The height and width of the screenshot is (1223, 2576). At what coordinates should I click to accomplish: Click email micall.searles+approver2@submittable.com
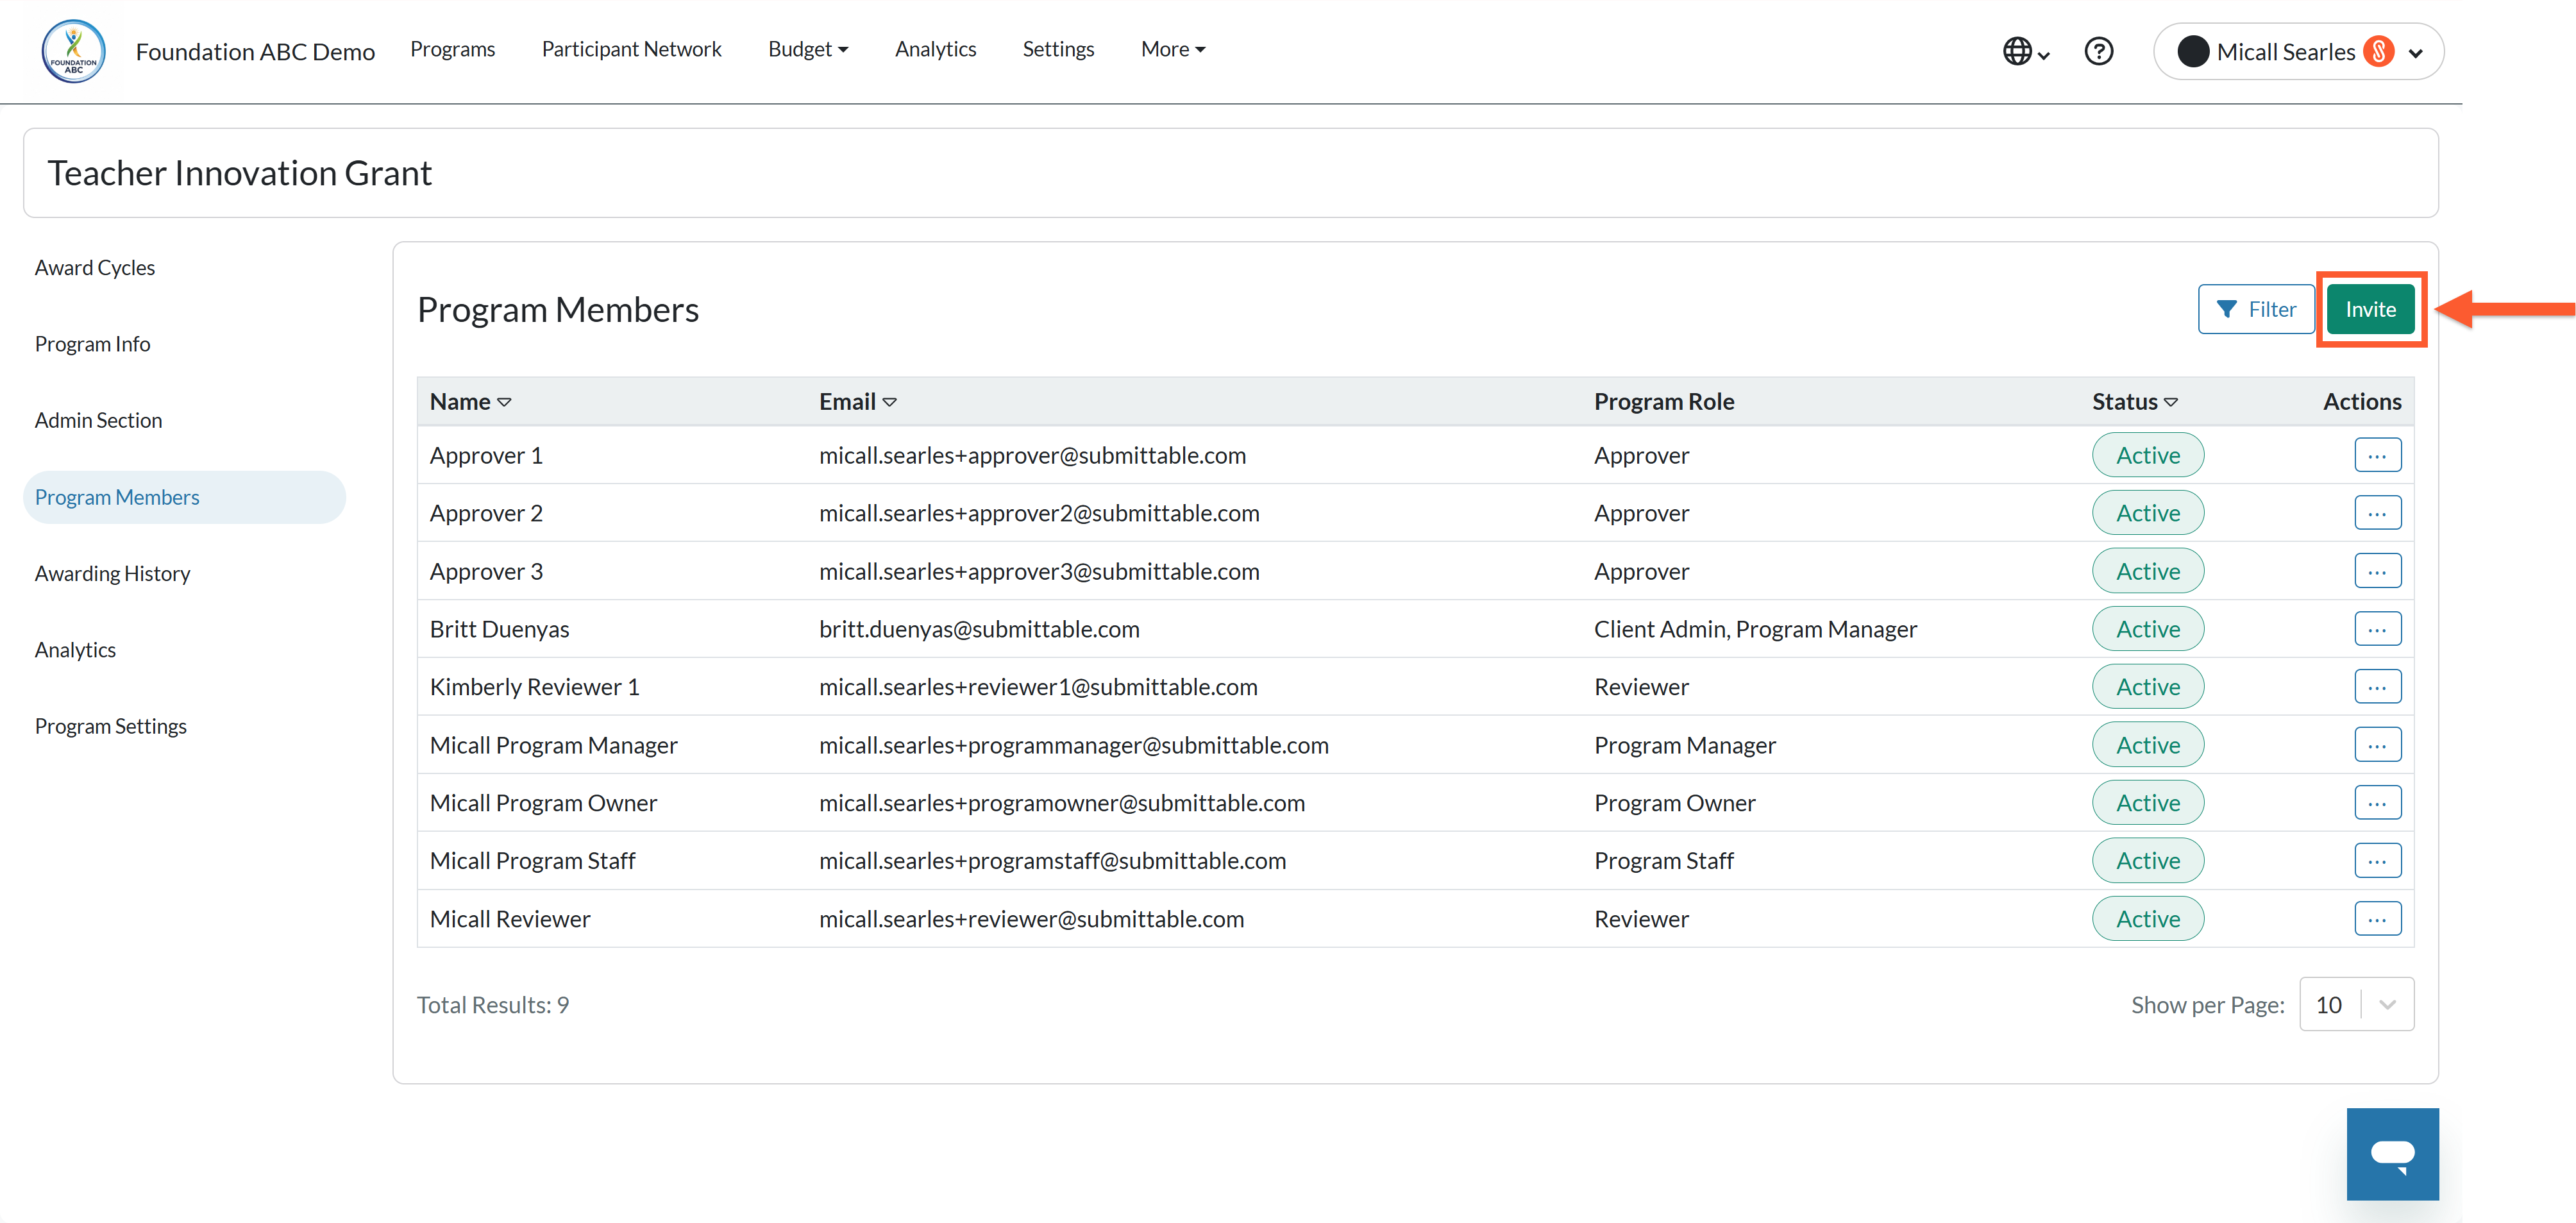coord(1039,514)
